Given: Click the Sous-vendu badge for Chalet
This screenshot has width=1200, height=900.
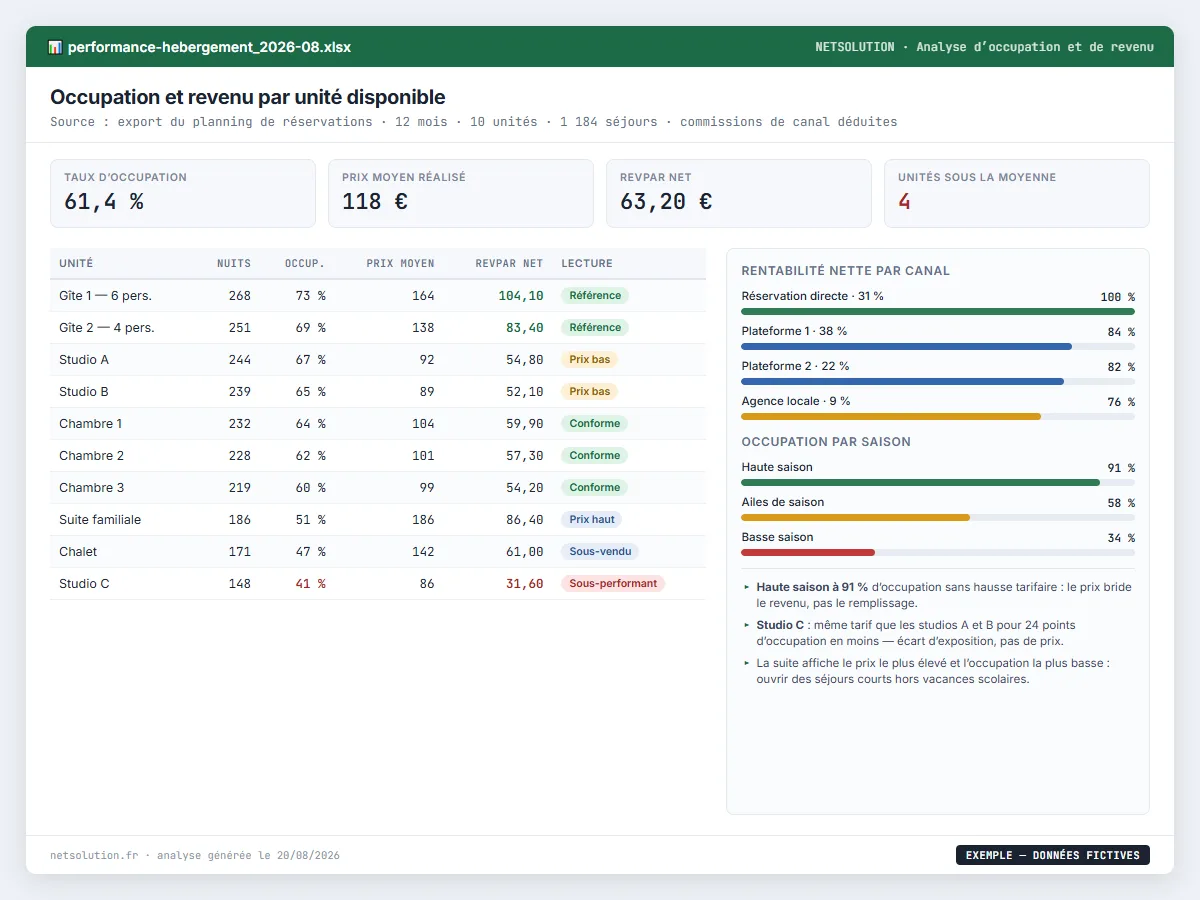Looking at the screenshot, I should [x=600, y=552].
